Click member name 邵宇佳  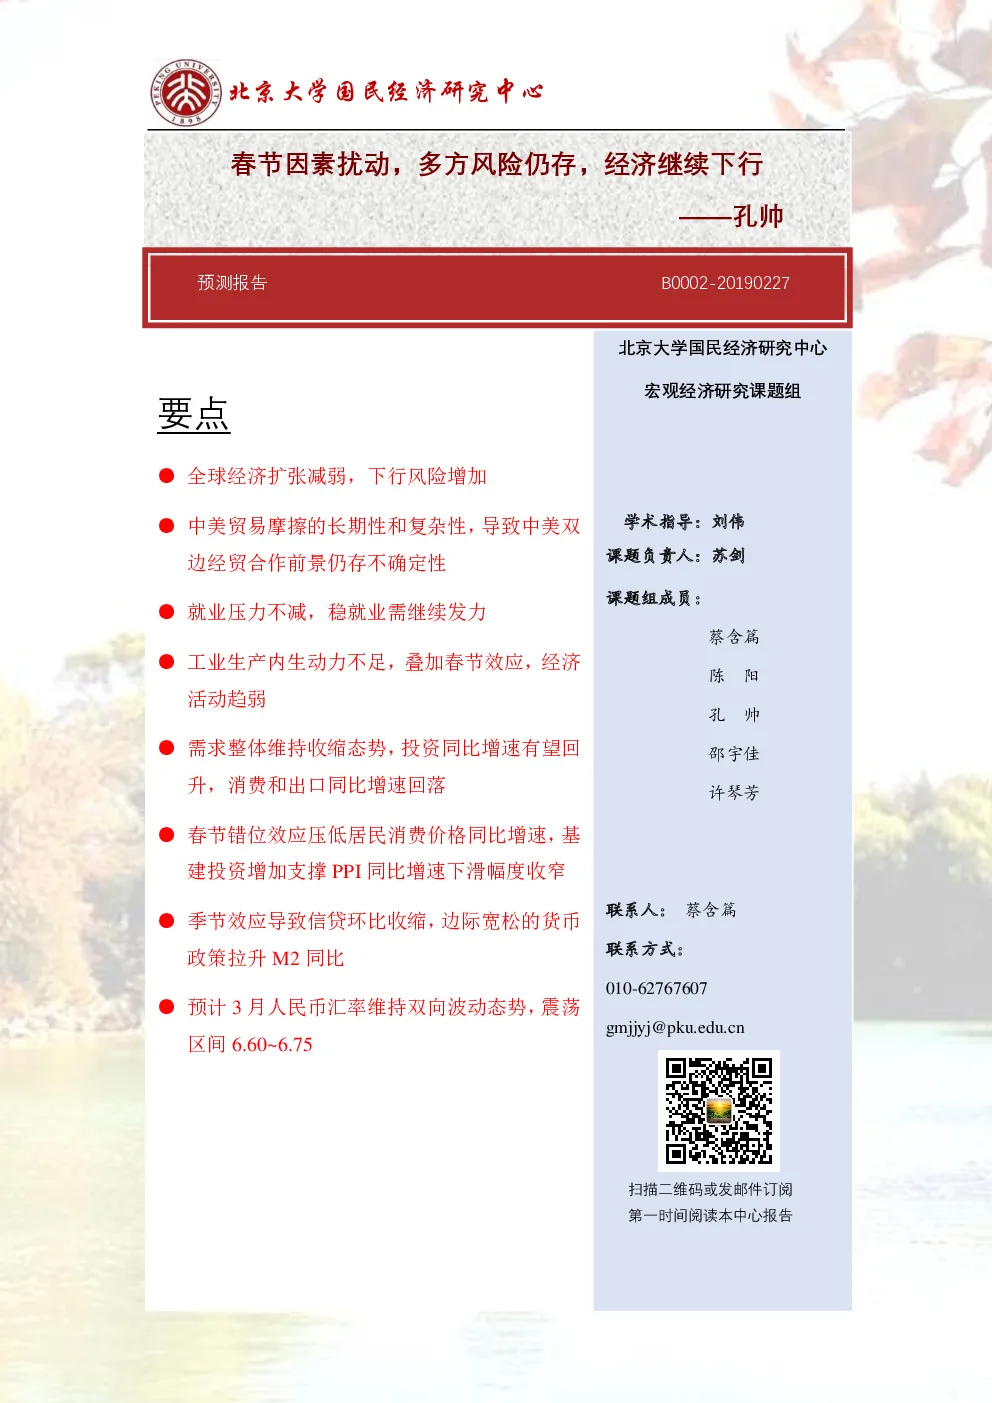coord(734,754)
